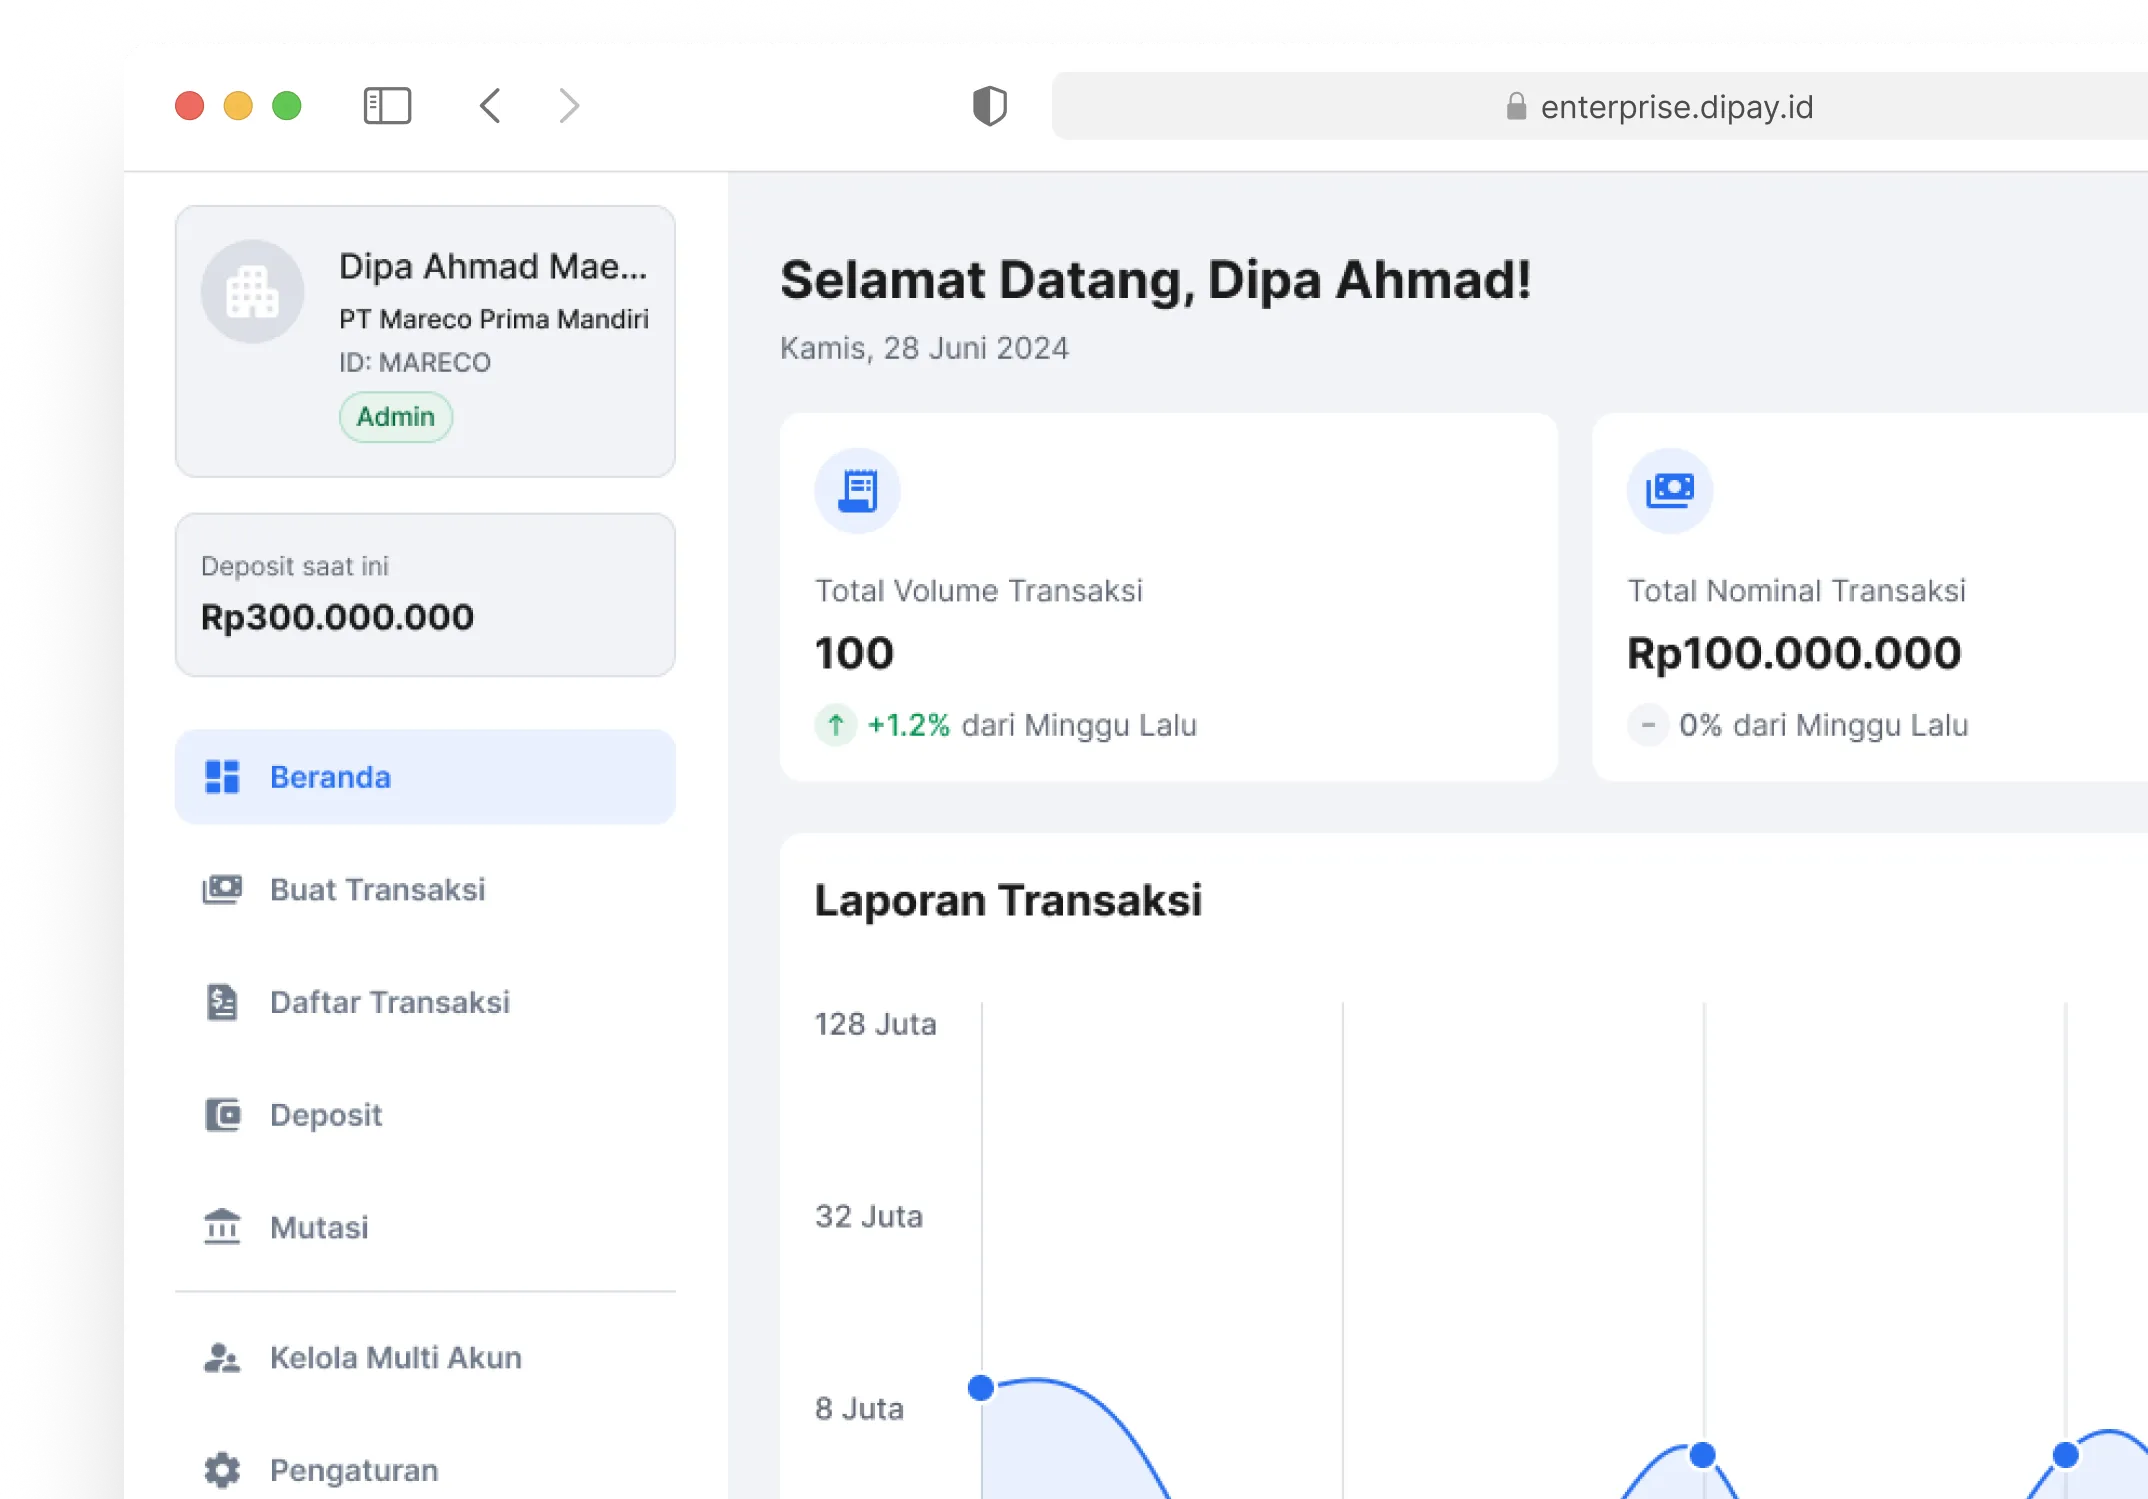The width and height of the screenshot is (2148, 1499).
Task: Click the Rp300.000.000 deposit amount
Action: [337, 617]
